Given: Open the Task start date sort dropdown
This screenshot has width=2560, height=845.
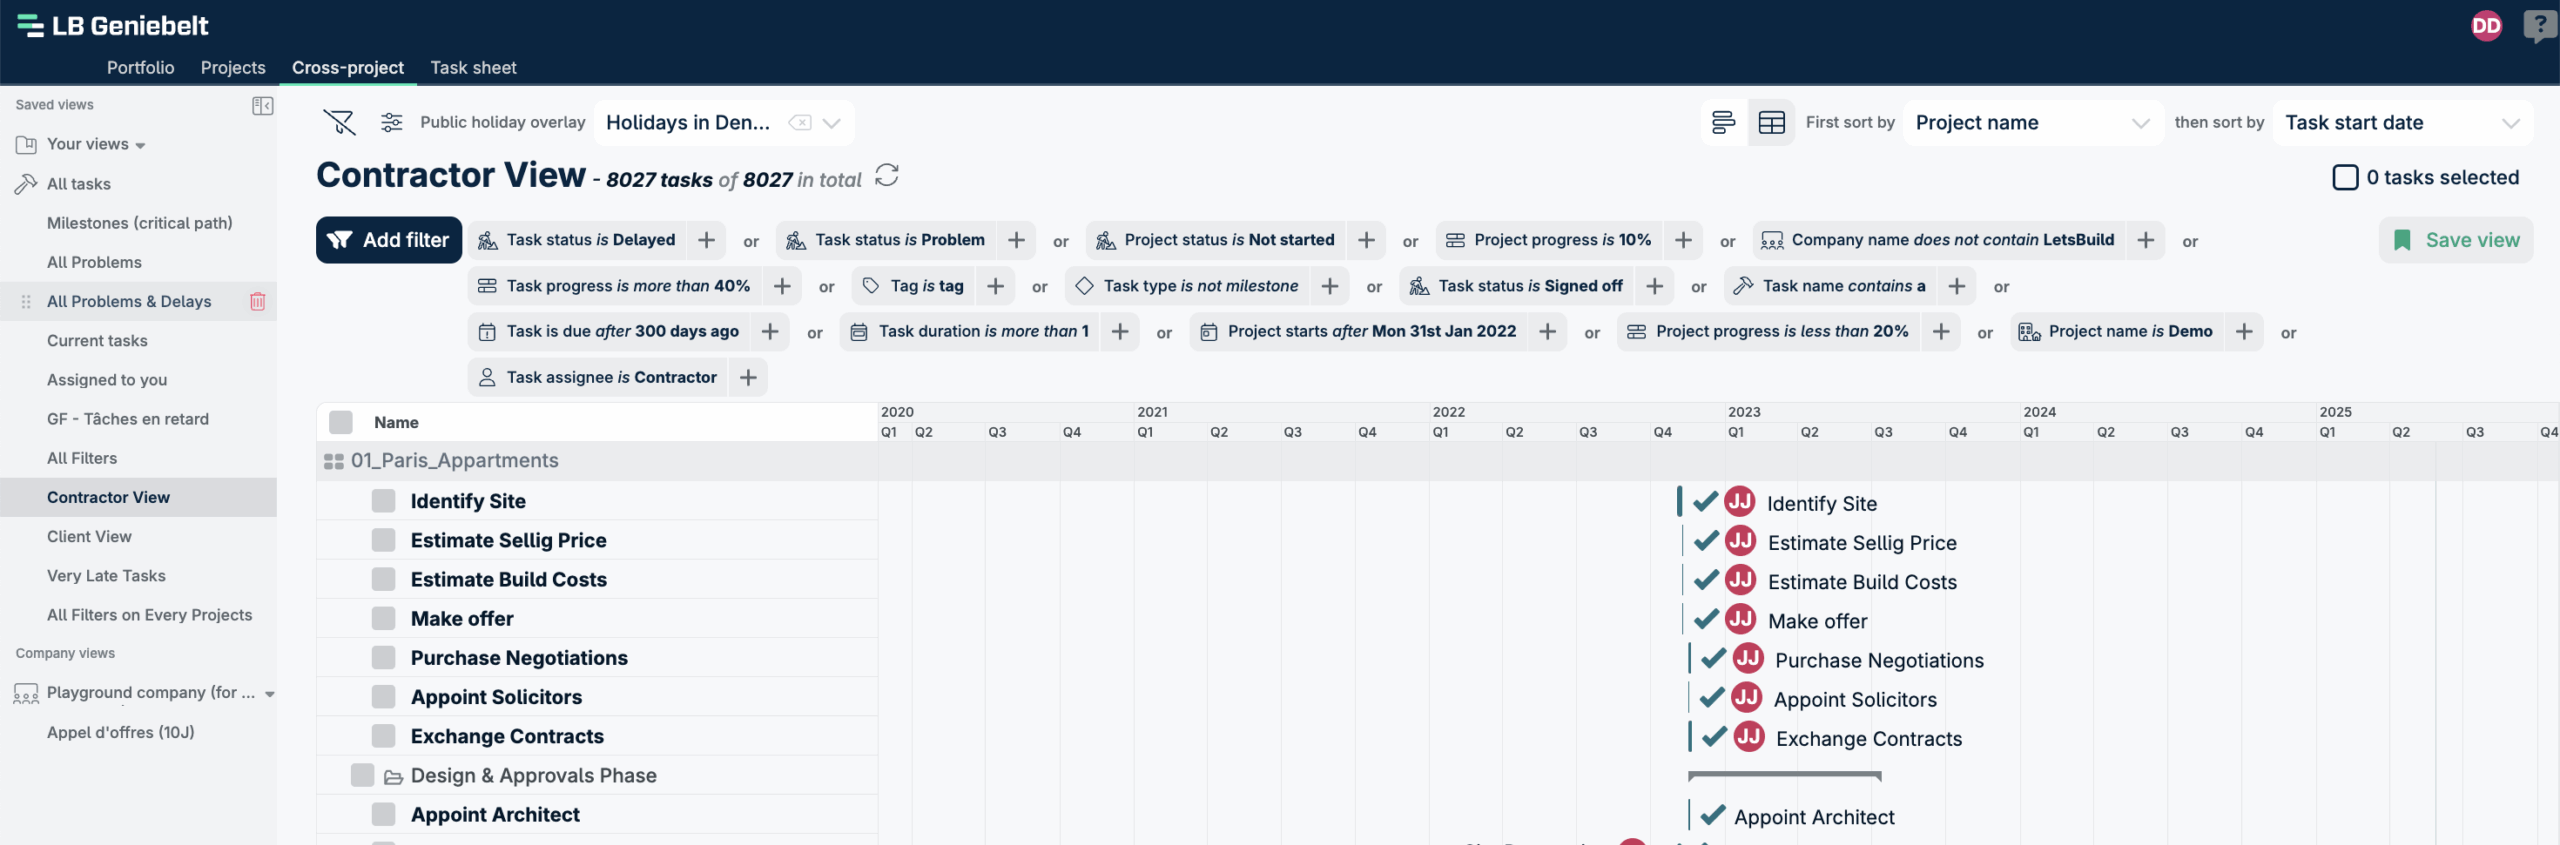Looking at the screenshot, I should 2400,122.
